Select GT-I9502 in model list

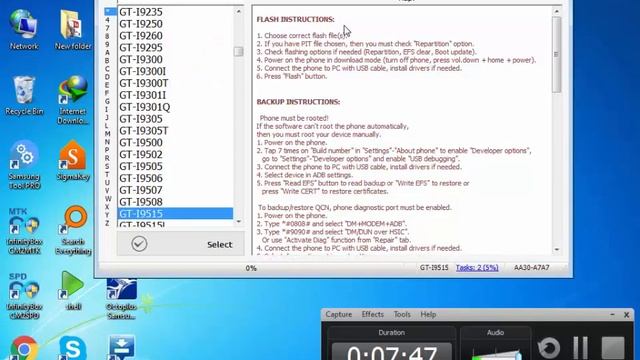(175, 154)
